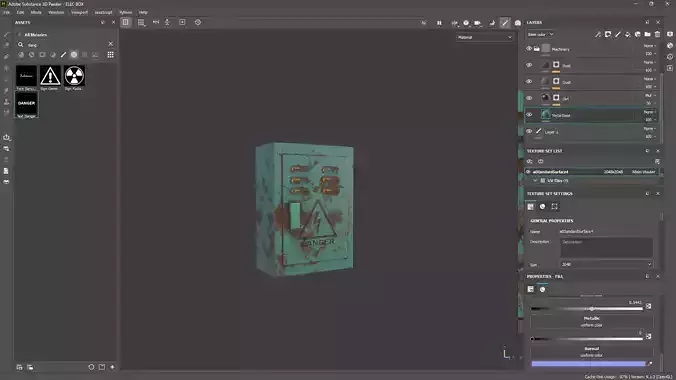The image size is (676, 380).
Task: Open the Window menu
Action: click(x=56, y=13)
